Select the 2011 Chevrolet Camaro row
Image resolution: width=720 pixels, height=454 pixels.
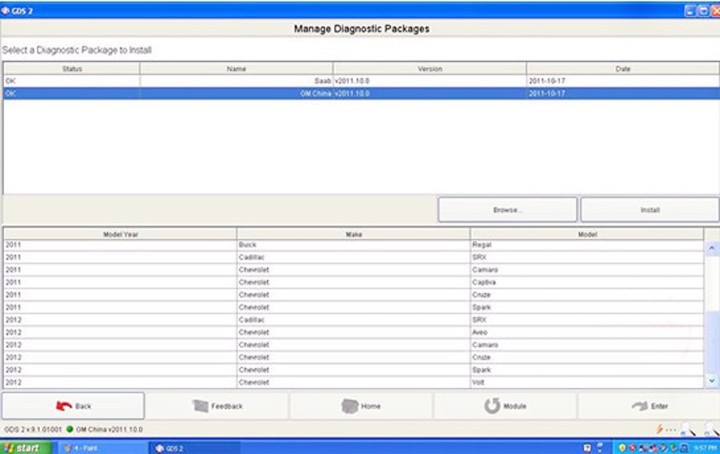pyautogui.click(x=354, y=270)
